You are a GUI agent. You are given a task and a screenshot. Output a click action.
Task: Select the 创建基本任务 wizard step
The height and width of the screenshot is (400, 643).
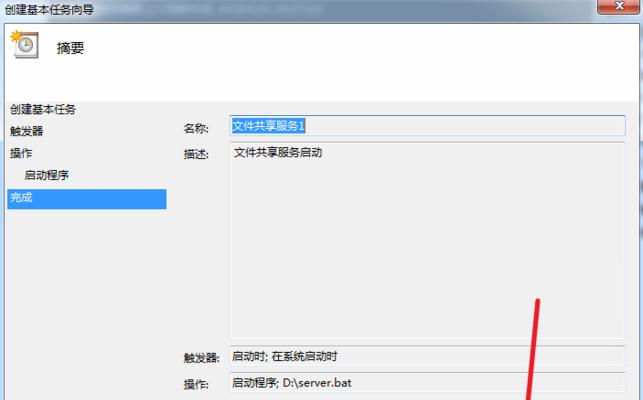(43, 110)
